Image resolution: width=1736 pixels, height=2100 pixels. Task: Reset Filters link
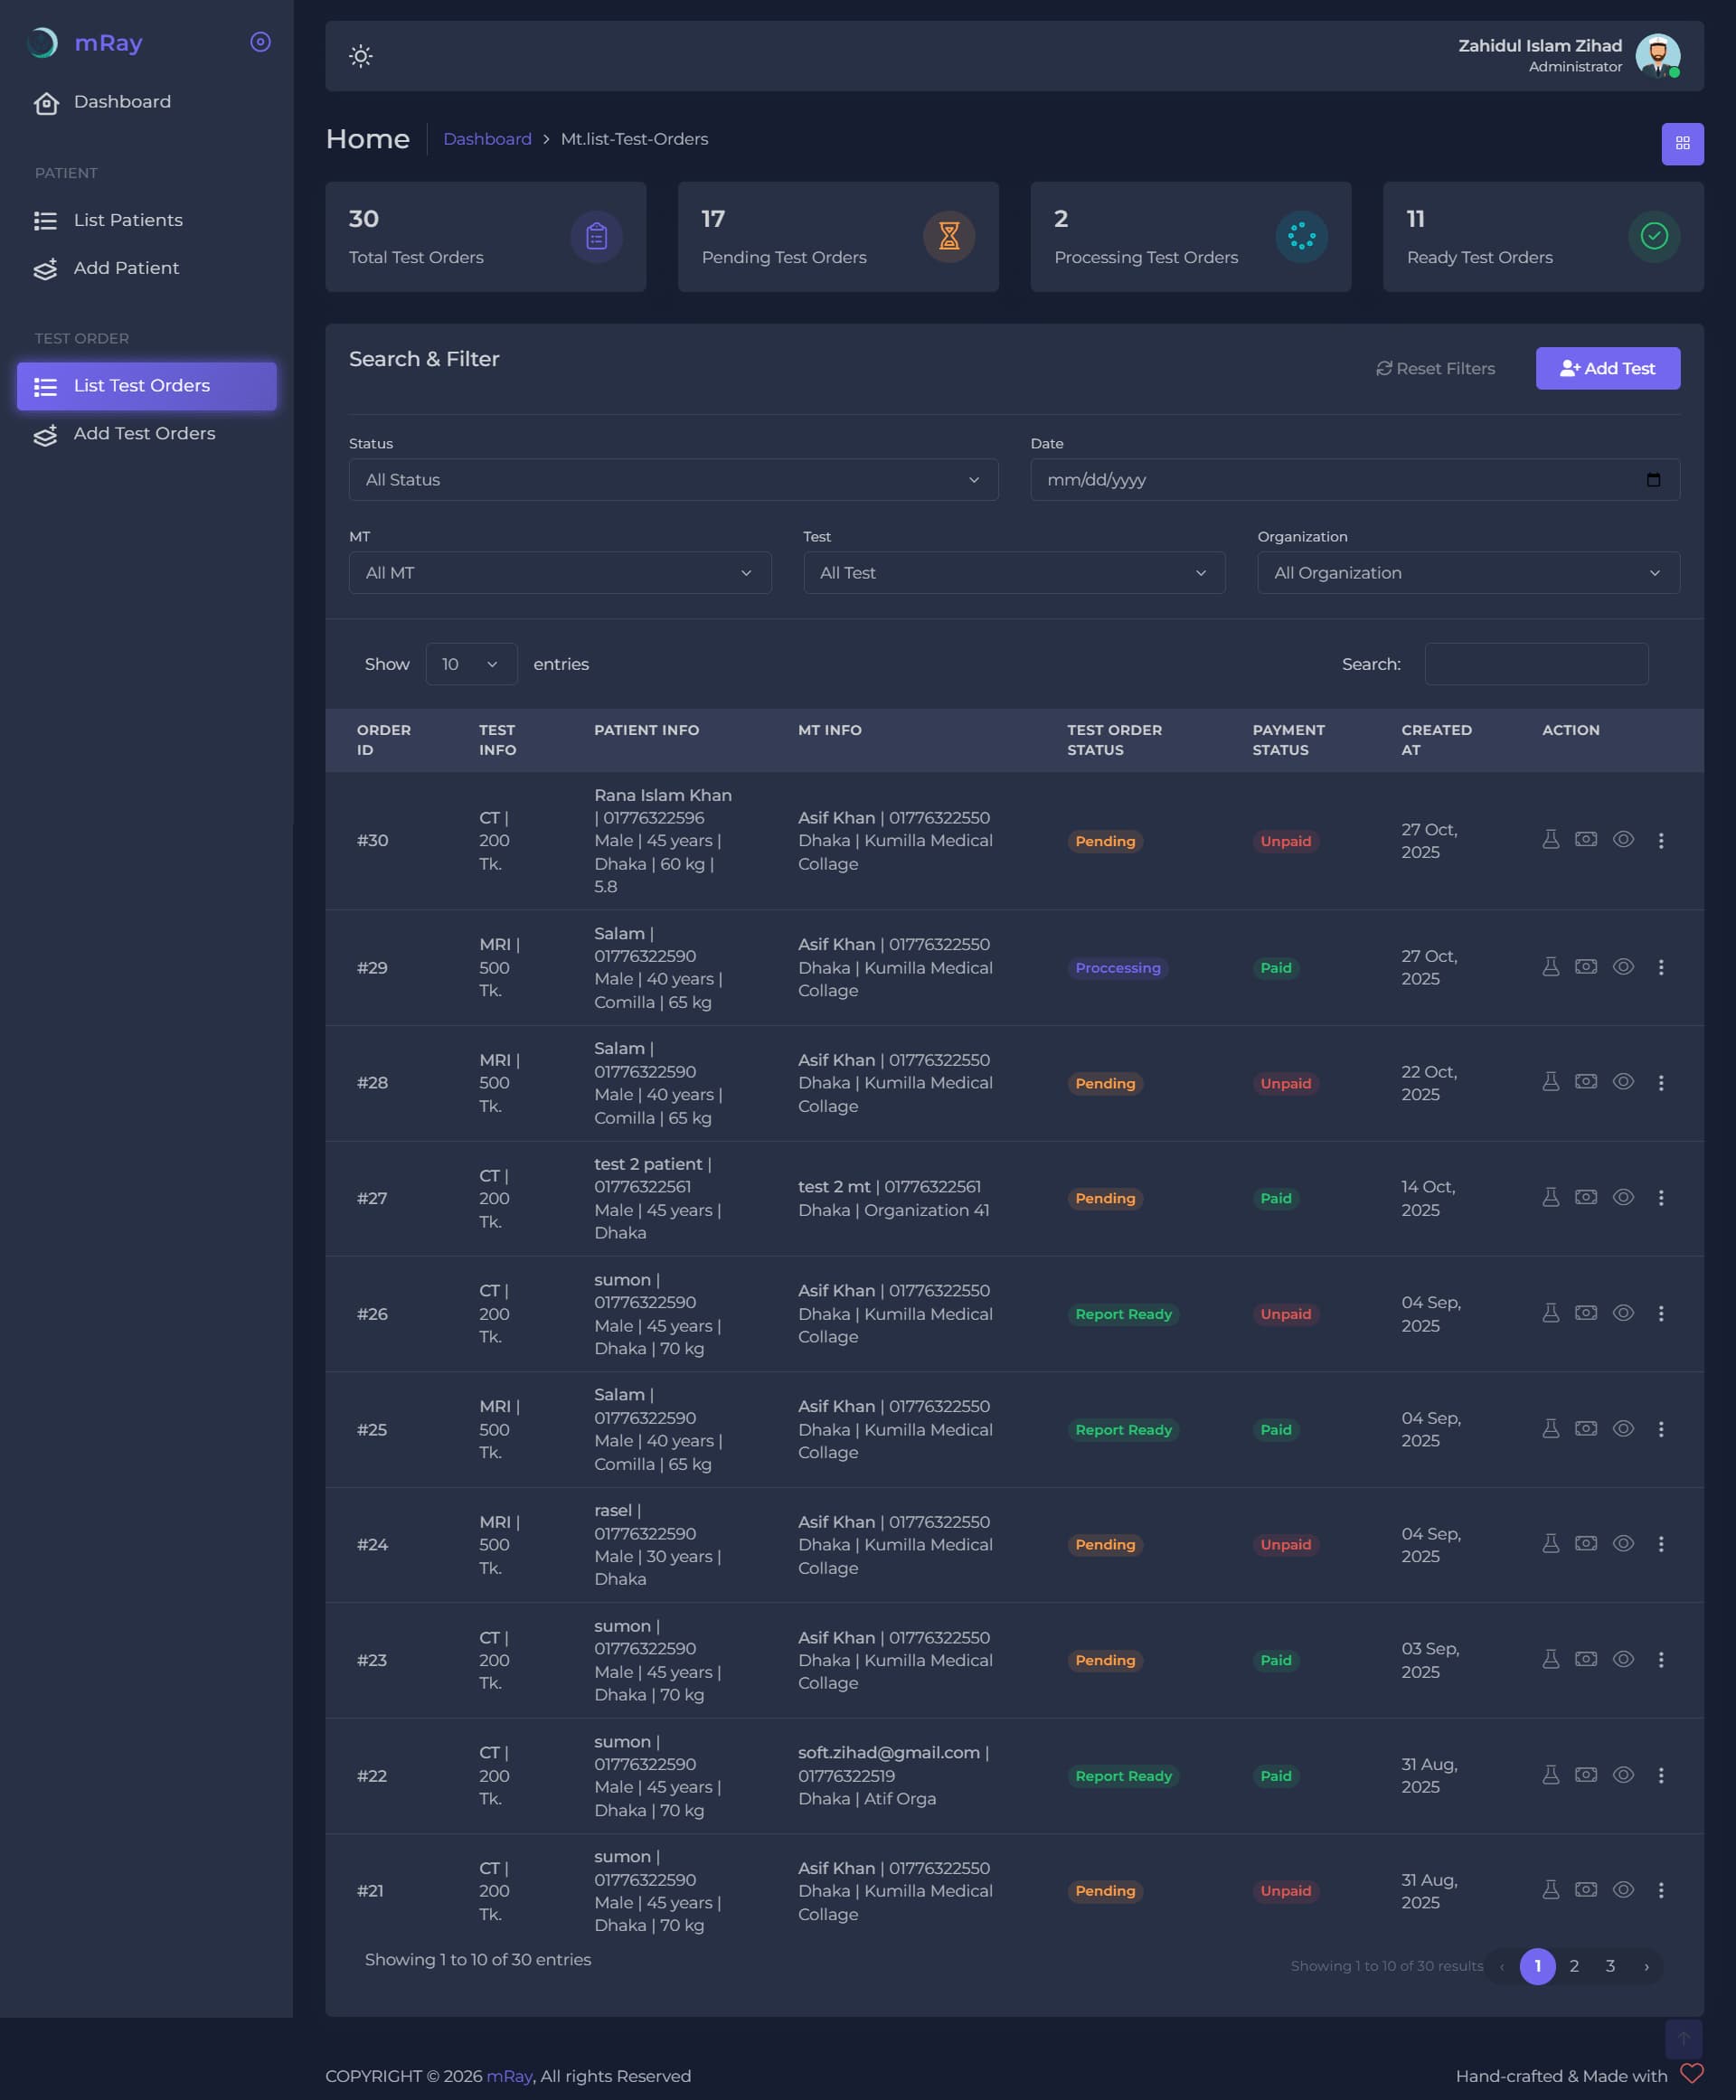pos(1435,369)
